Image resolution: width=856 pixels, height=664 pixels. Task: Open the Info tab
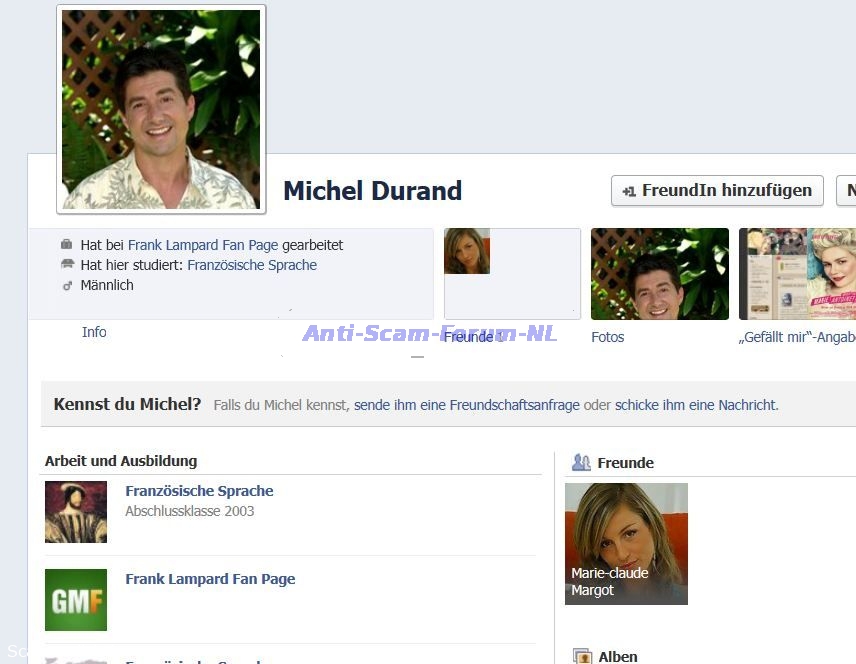tap(94, 332)
